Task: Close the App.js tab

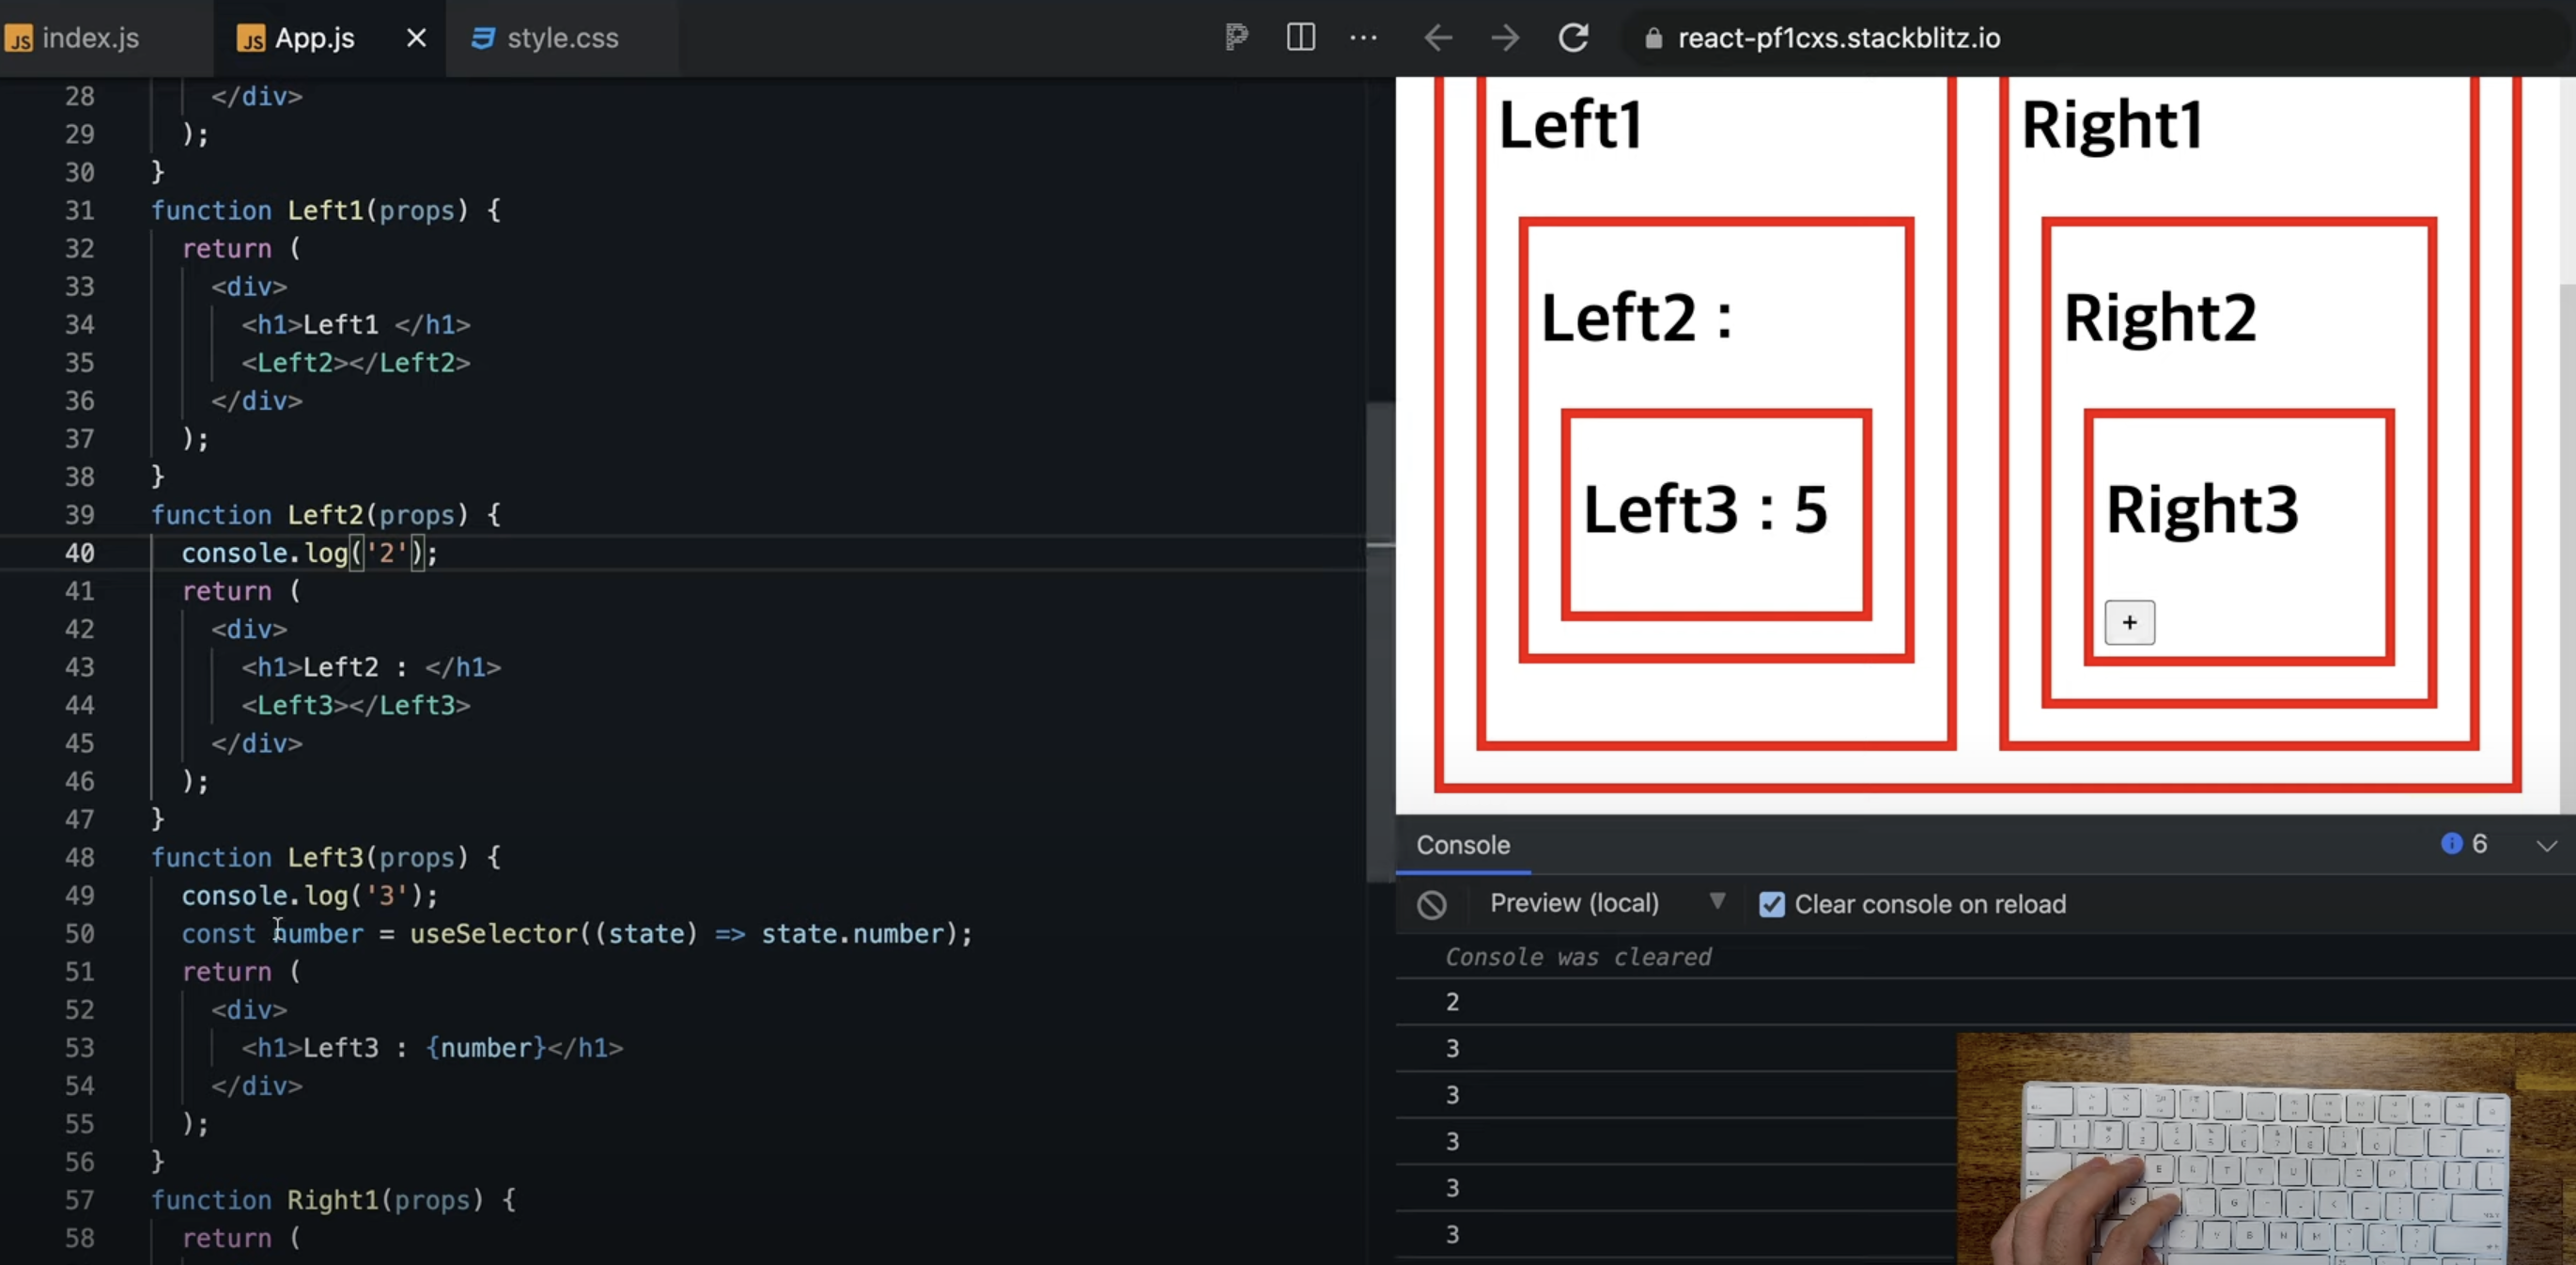Action: 416,38
